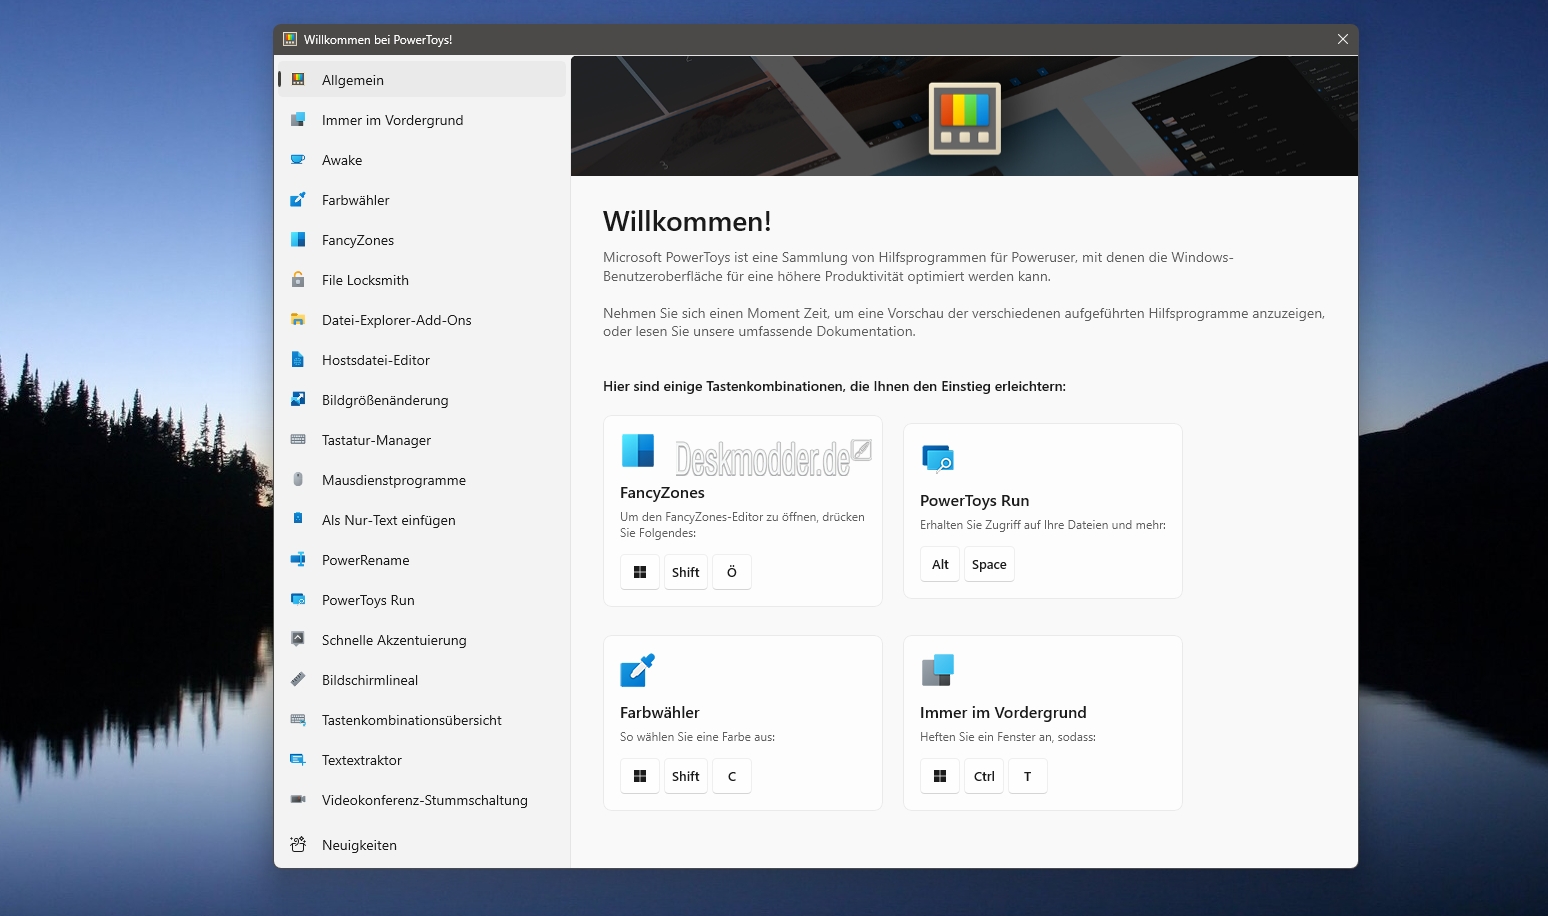Click the Textextraktor sidebar icon
Image resolution: width=1548 pixels, height=916 pixels.
click(x=298, y=759)
